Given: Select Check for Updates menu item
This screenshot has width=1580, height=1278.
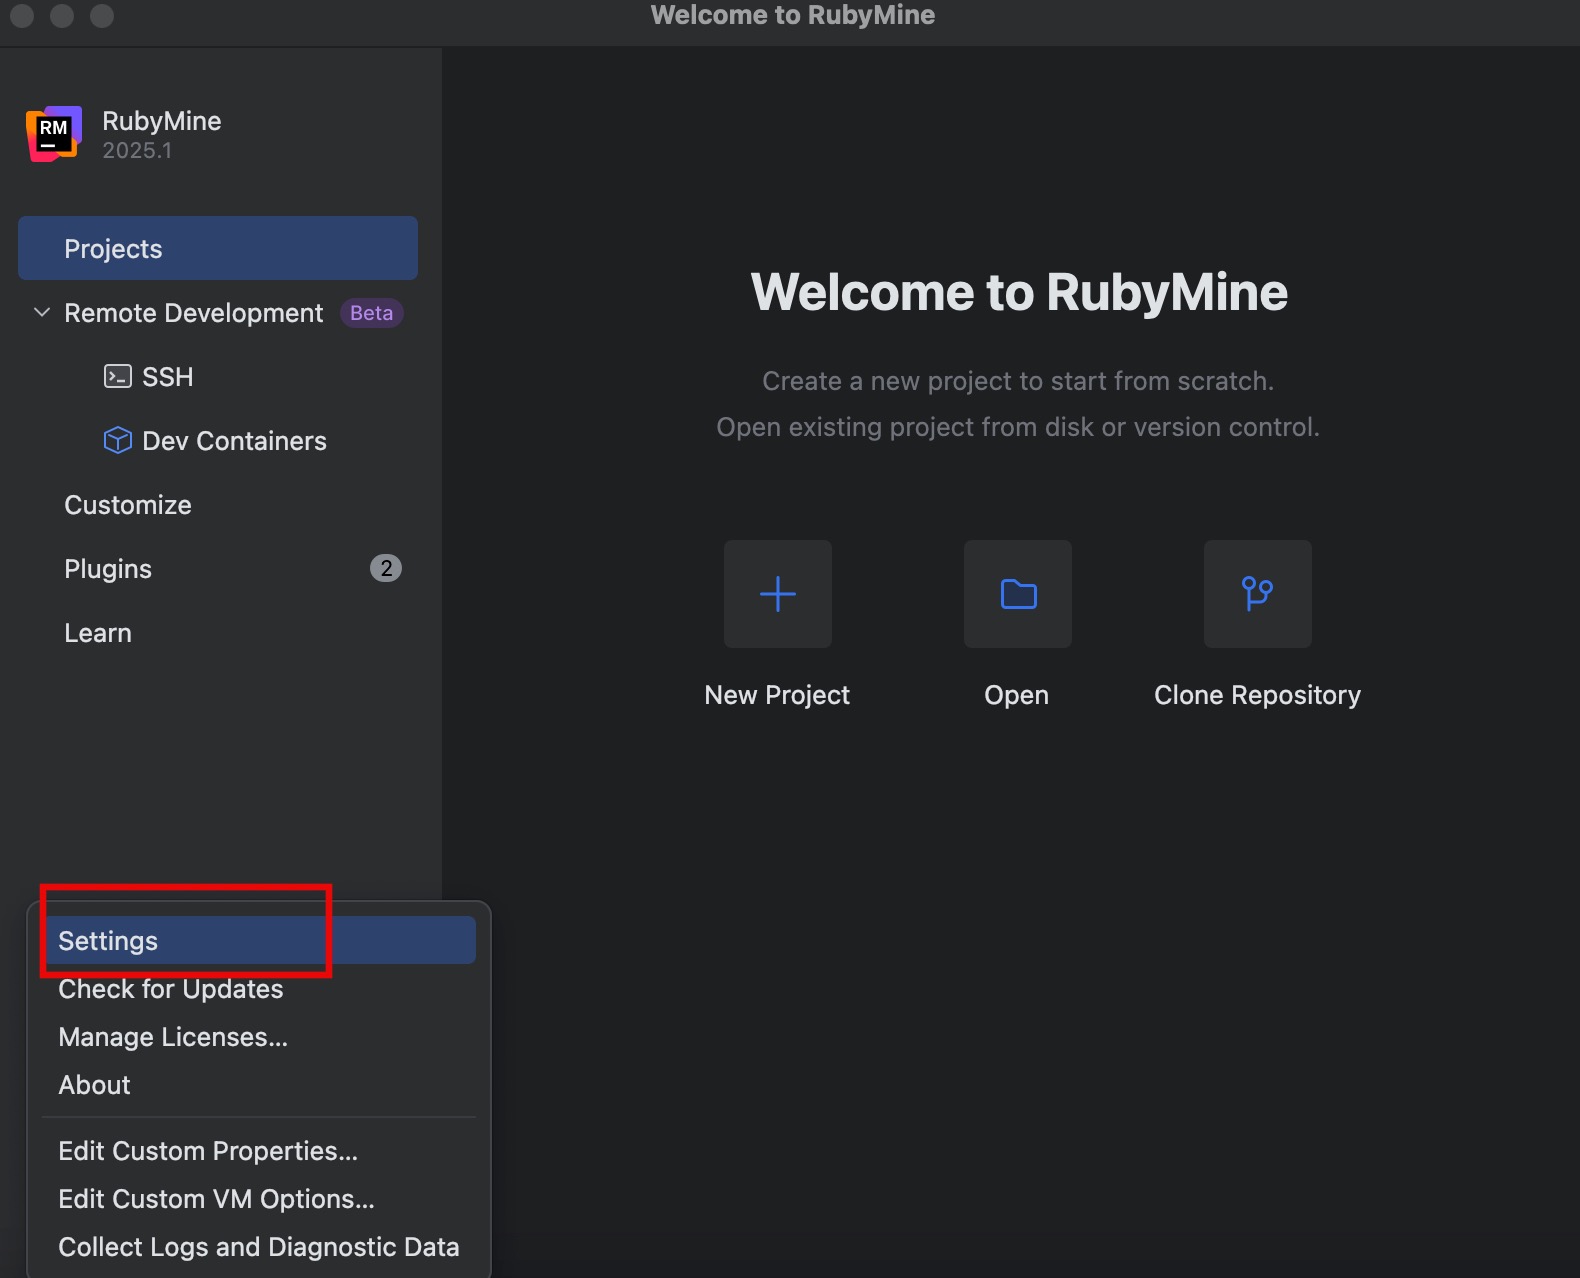Looking at the screenshot, I should click(171, 989).
